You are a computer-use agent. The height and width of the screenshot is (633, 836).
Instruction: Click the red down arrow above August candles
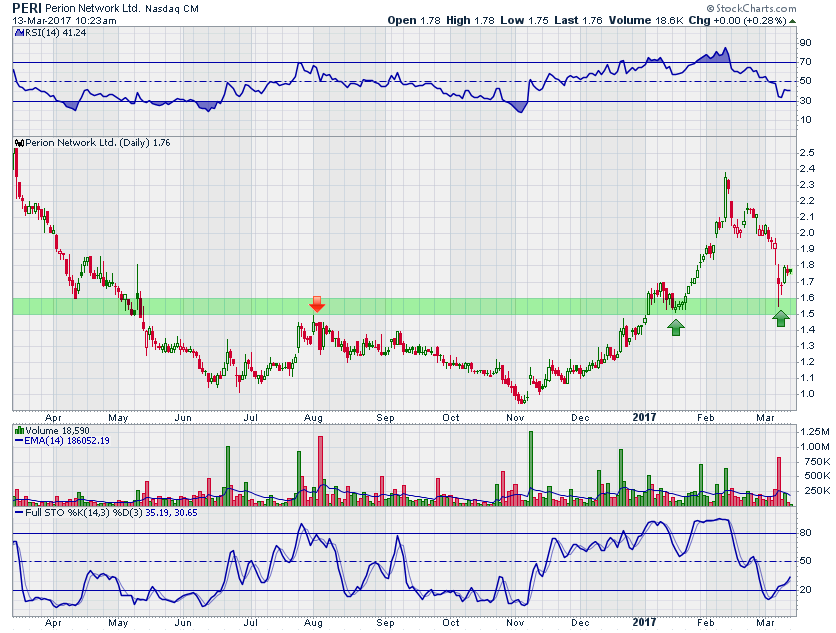click(317, 303)
